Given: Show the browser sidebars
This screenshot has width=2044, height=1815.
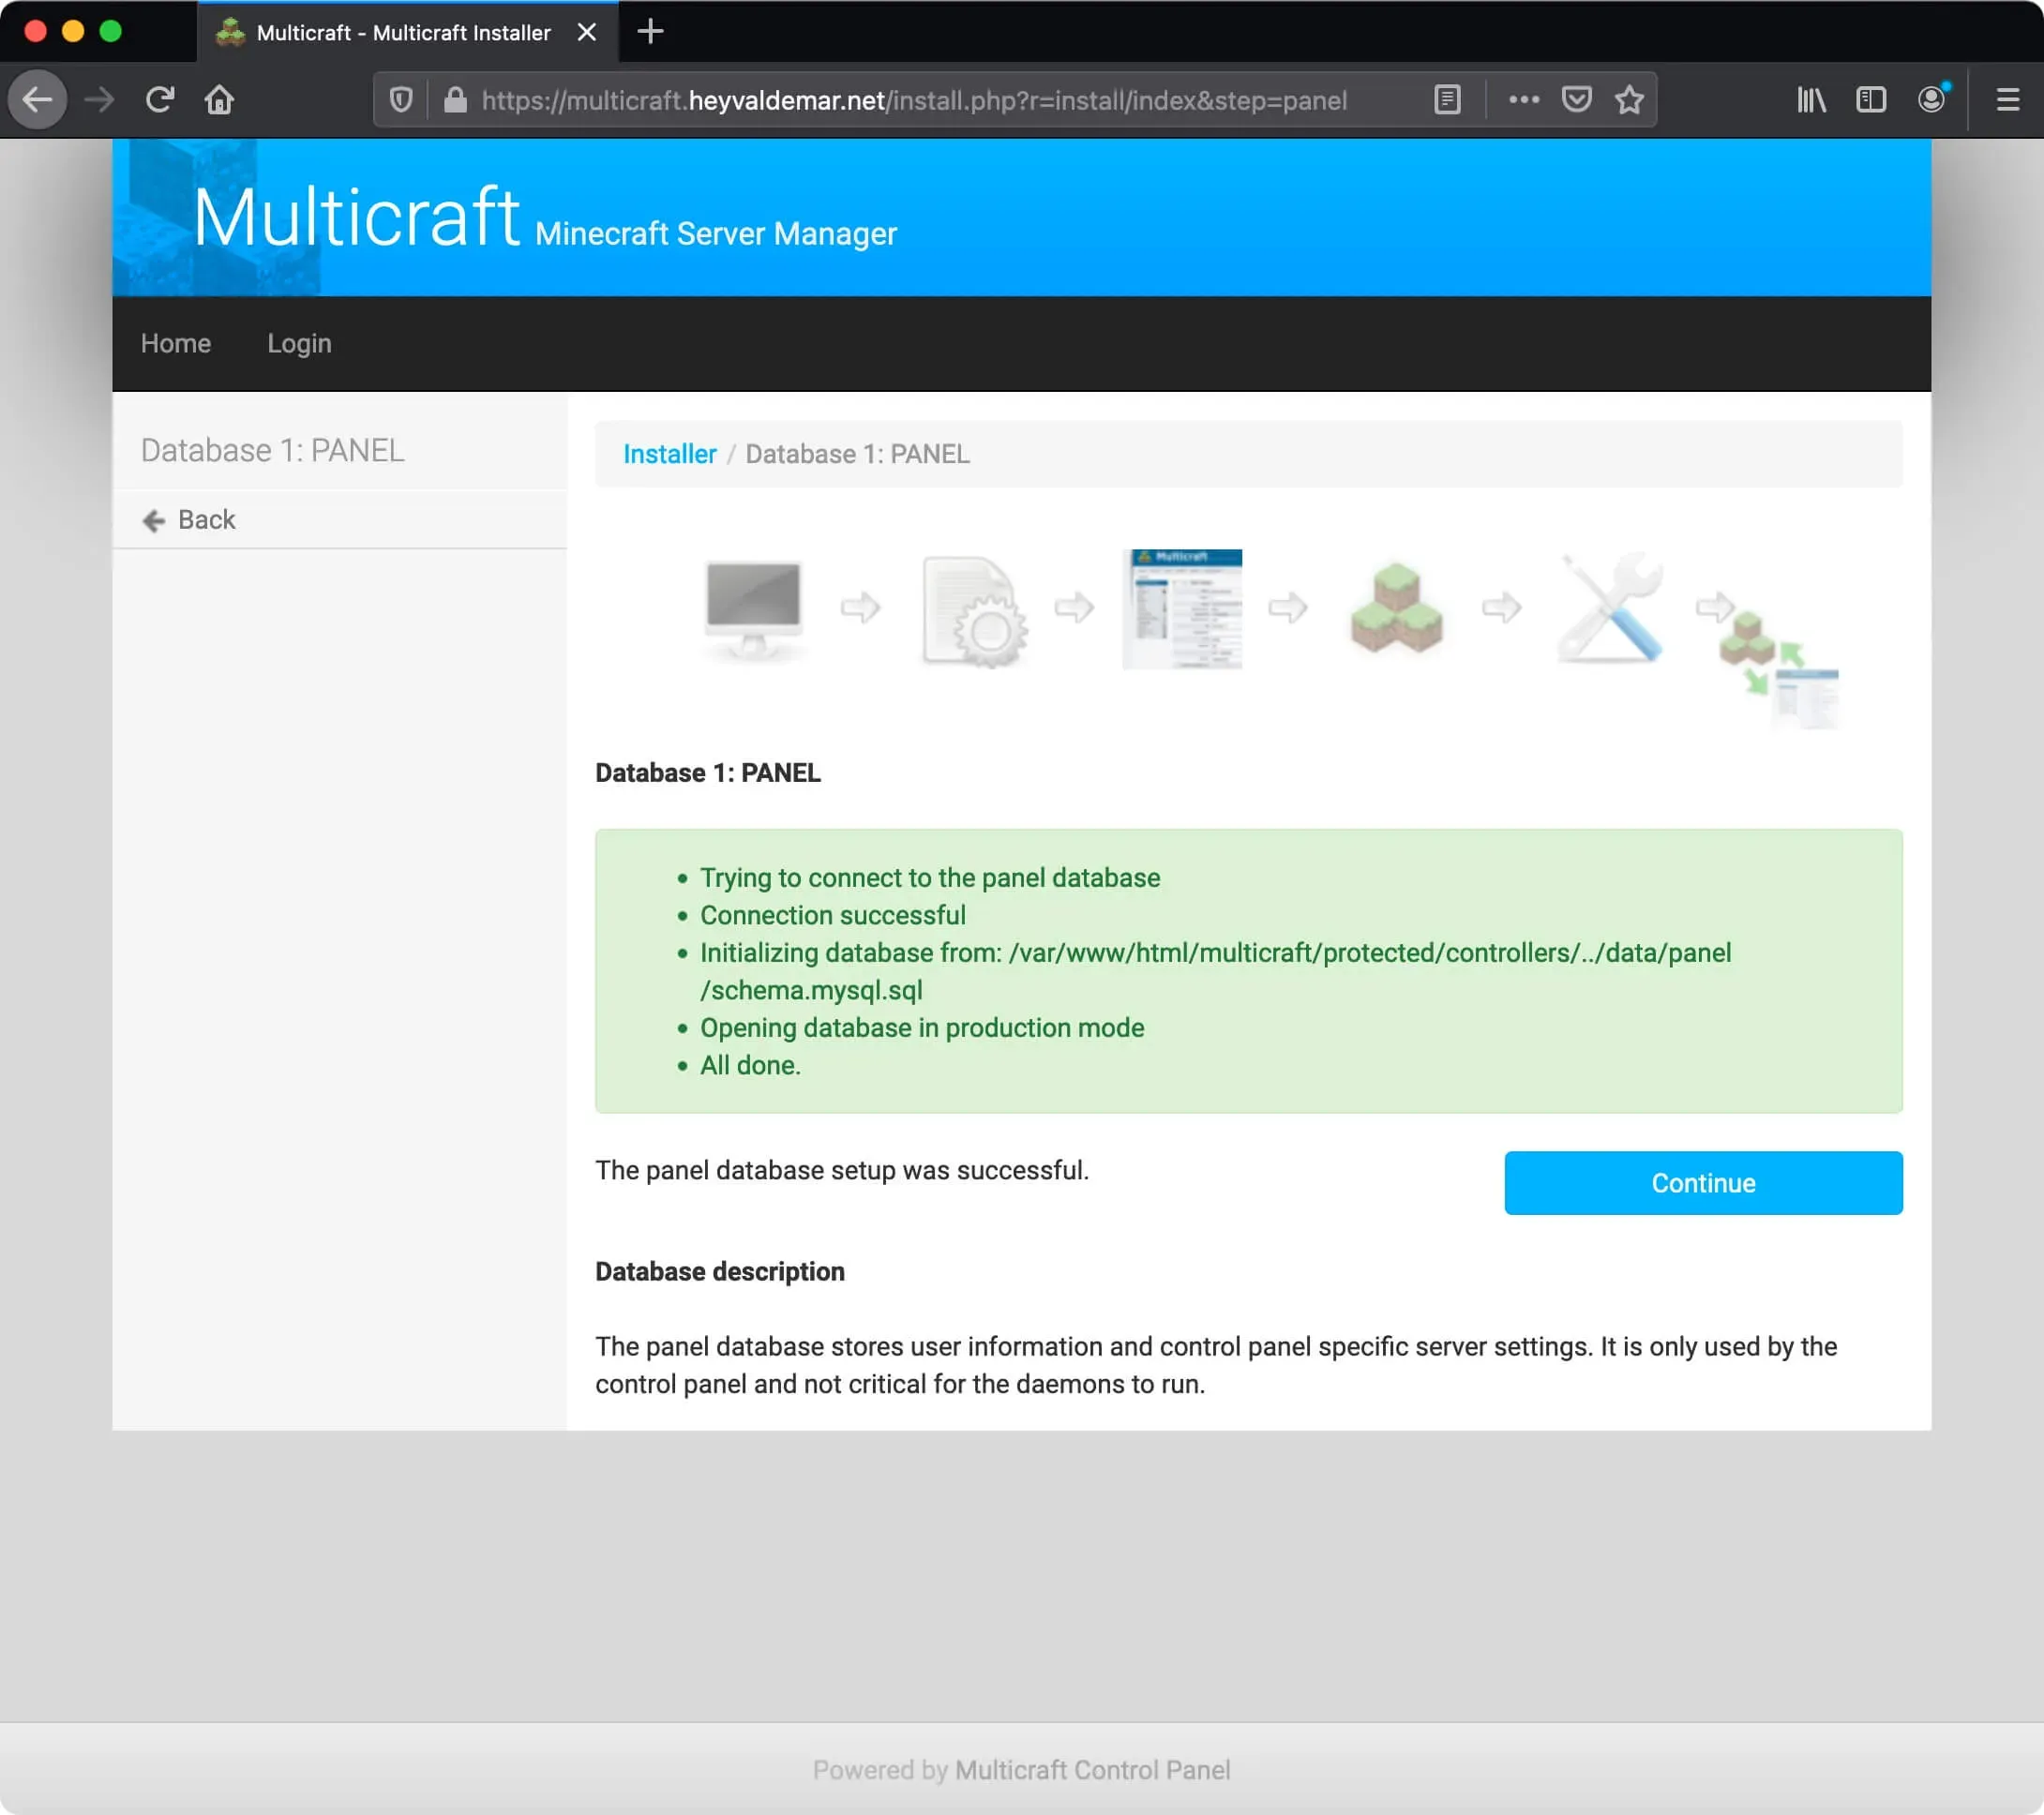Looking at the screenshot, I should 1871,100.
